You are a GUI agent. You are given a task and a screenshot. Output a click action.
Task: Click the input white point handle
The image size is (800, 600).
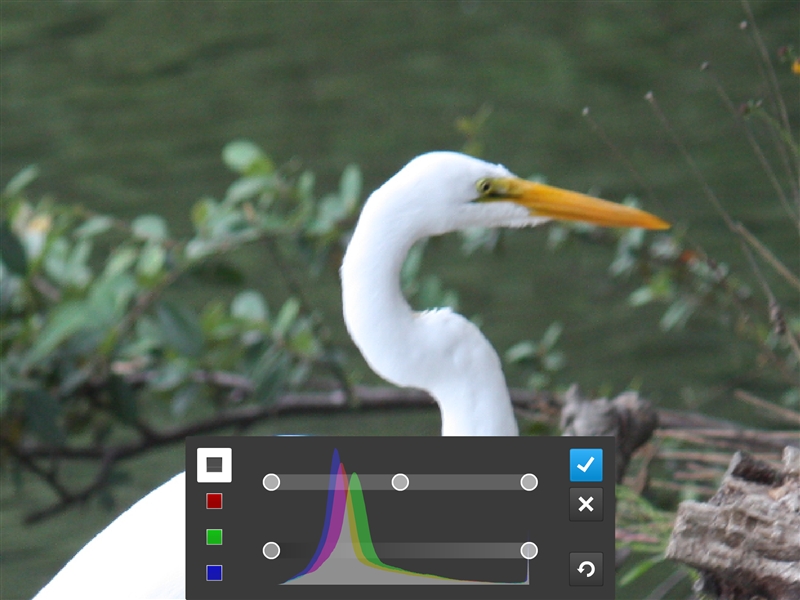[529, 482]
